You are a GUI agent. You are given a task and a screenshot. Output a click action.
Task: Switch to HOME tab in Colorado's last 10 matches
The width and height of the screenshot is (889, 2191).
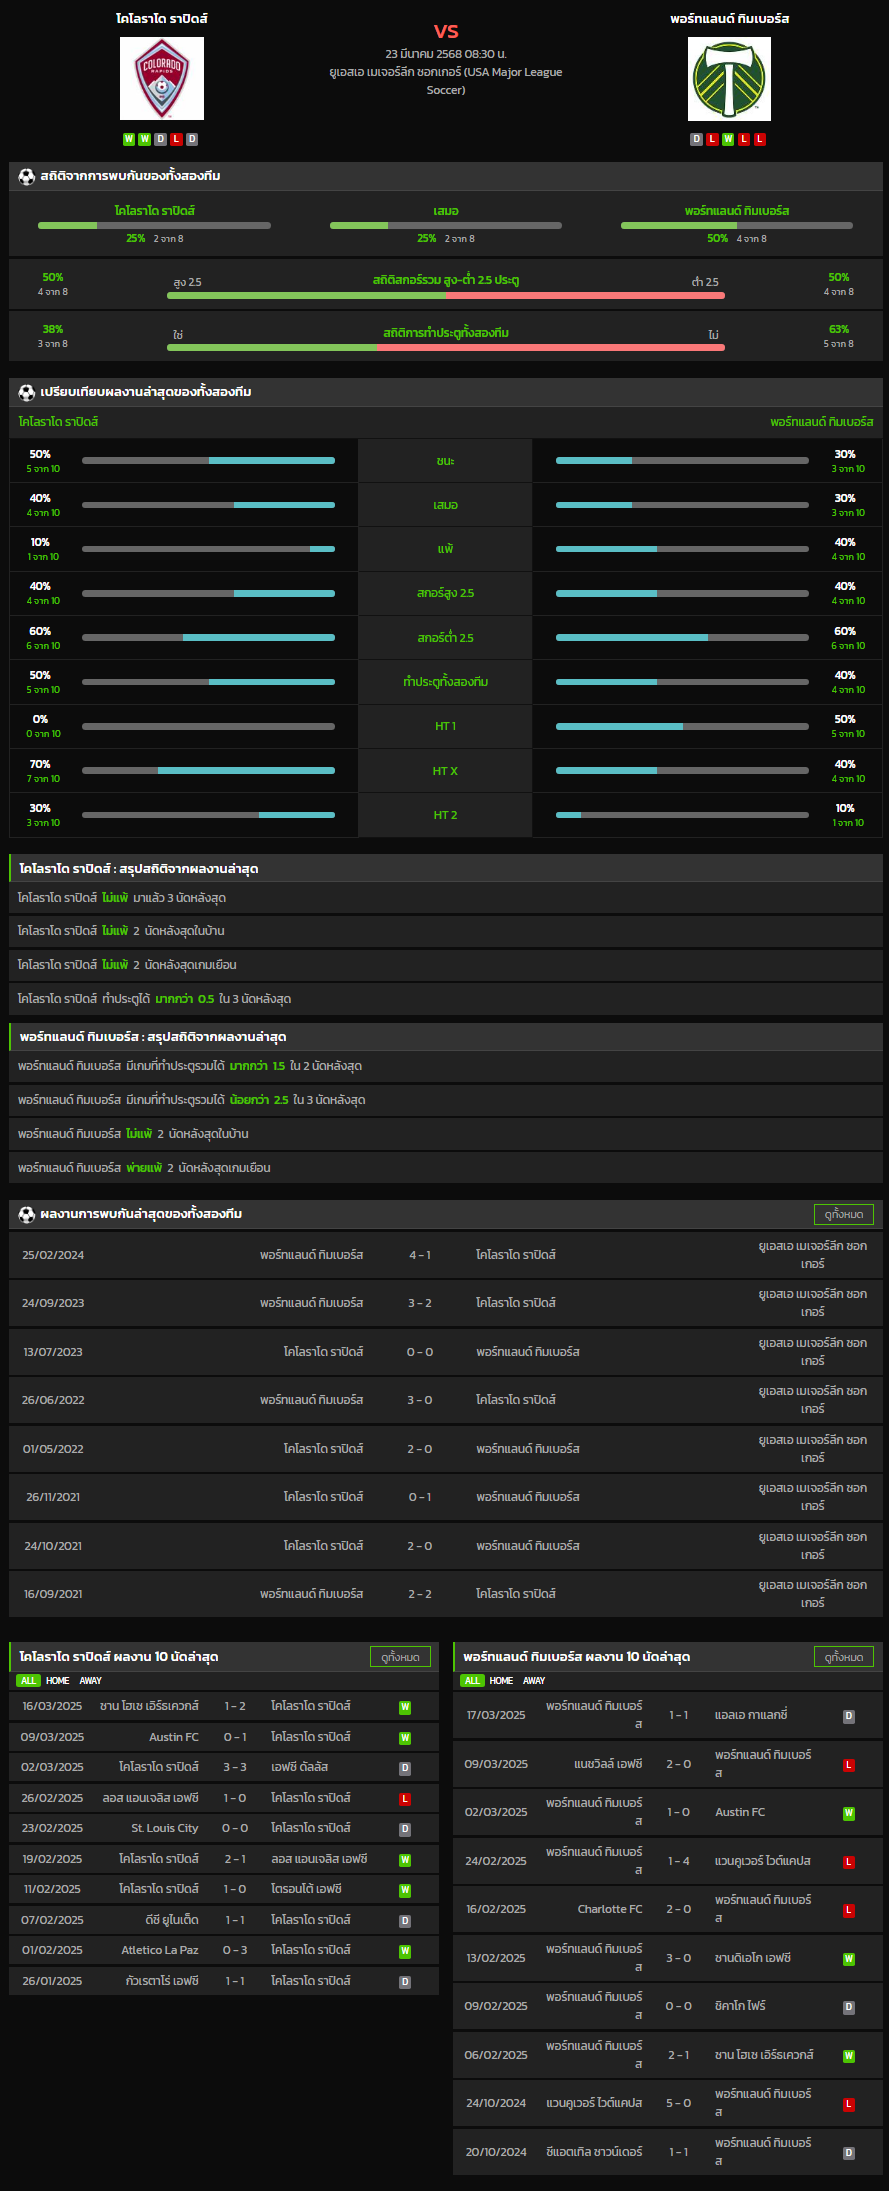[58, 1681]
